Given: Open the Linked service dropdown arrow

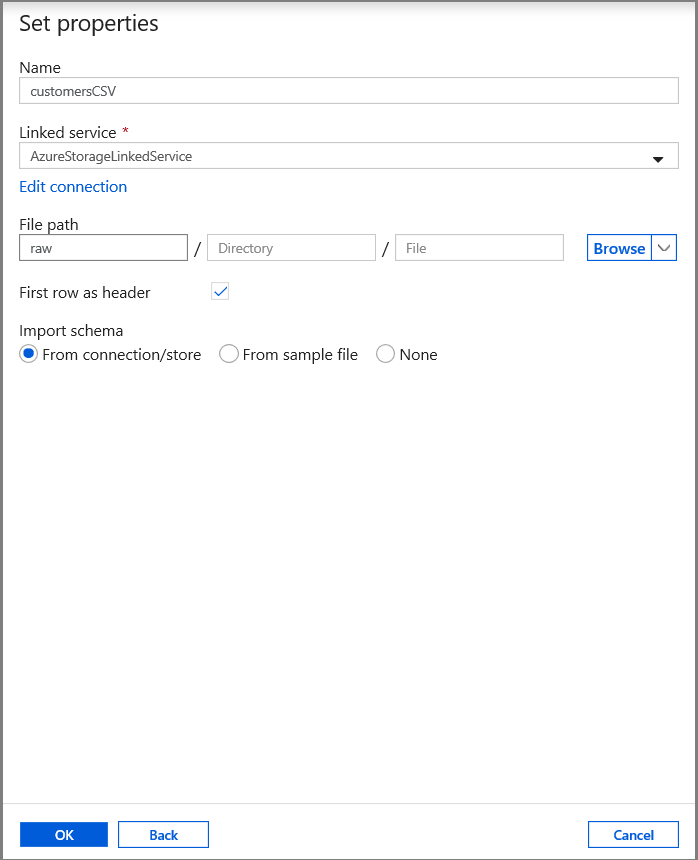Looking at the screenshot, I should coord(658,158).
